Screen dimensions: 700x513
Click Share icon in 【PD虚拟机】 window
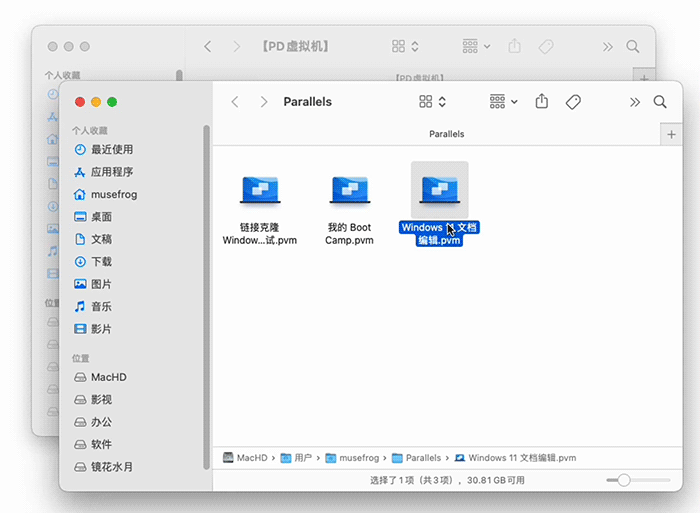[x=514, y=46]
